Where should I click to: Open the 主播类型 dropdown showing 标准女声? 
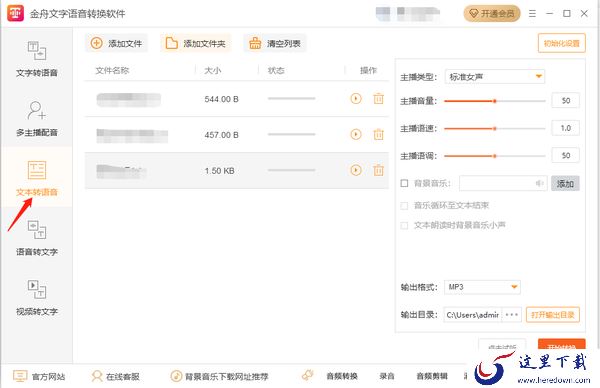(494, 77)
